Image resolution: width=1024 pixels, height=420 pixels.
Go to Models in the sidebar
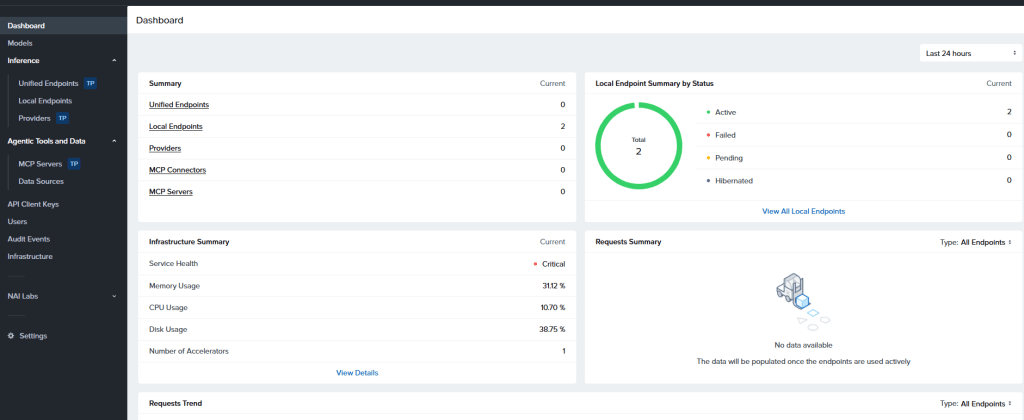[20, 43]
